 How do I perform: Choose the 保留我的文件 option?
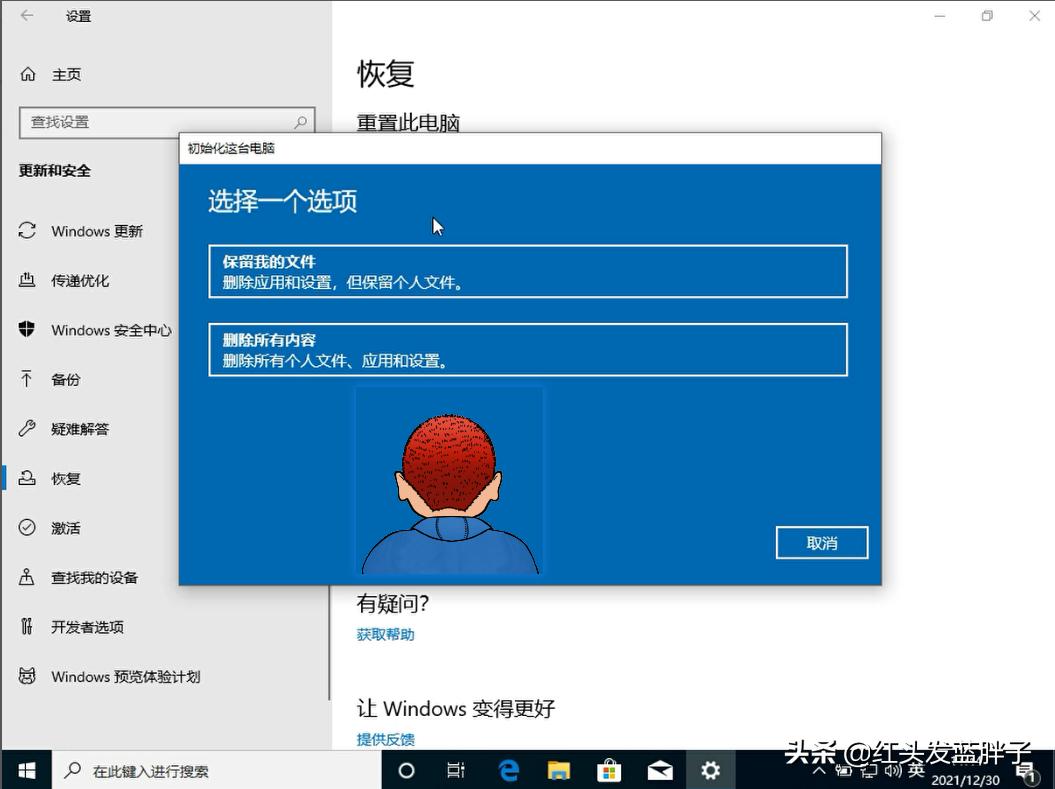point(528,271)
